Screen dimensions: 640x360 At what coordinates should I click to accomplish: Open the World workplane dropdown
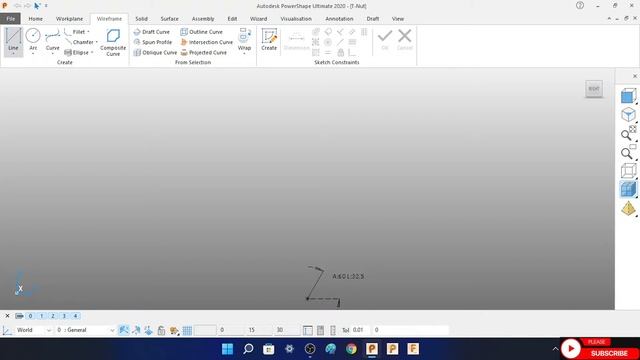(34, 330)
